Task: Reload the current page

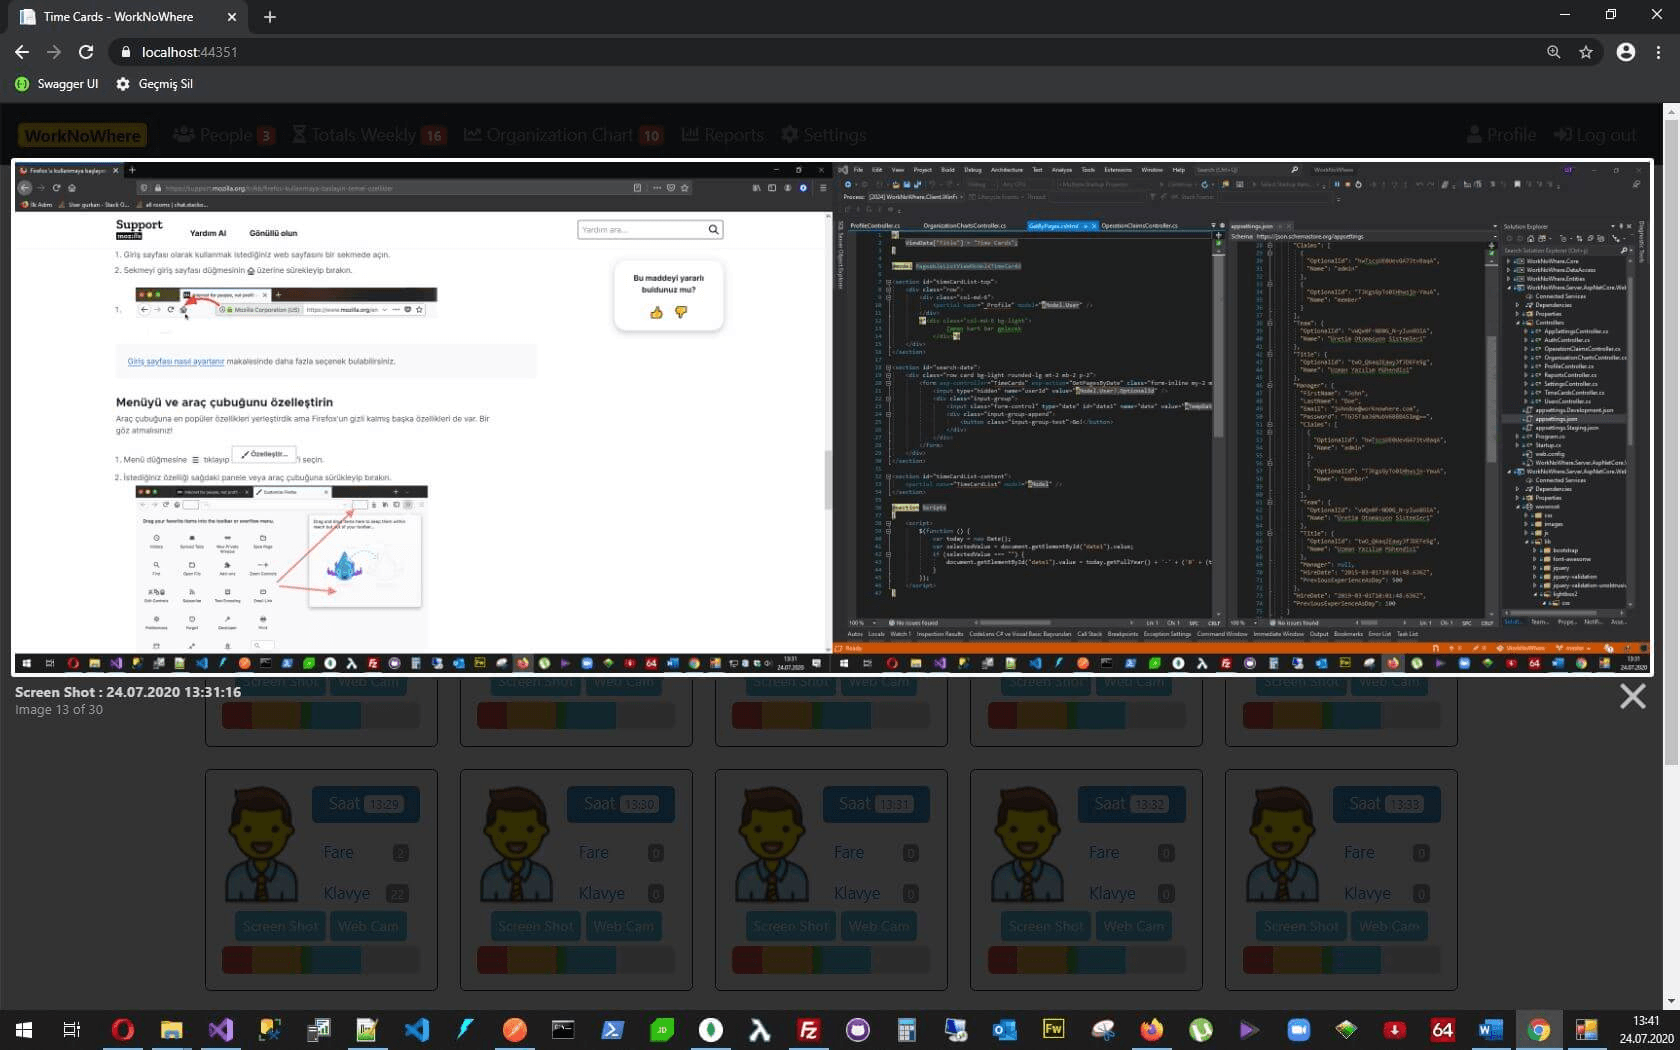Action: click(x=86, y=52)
